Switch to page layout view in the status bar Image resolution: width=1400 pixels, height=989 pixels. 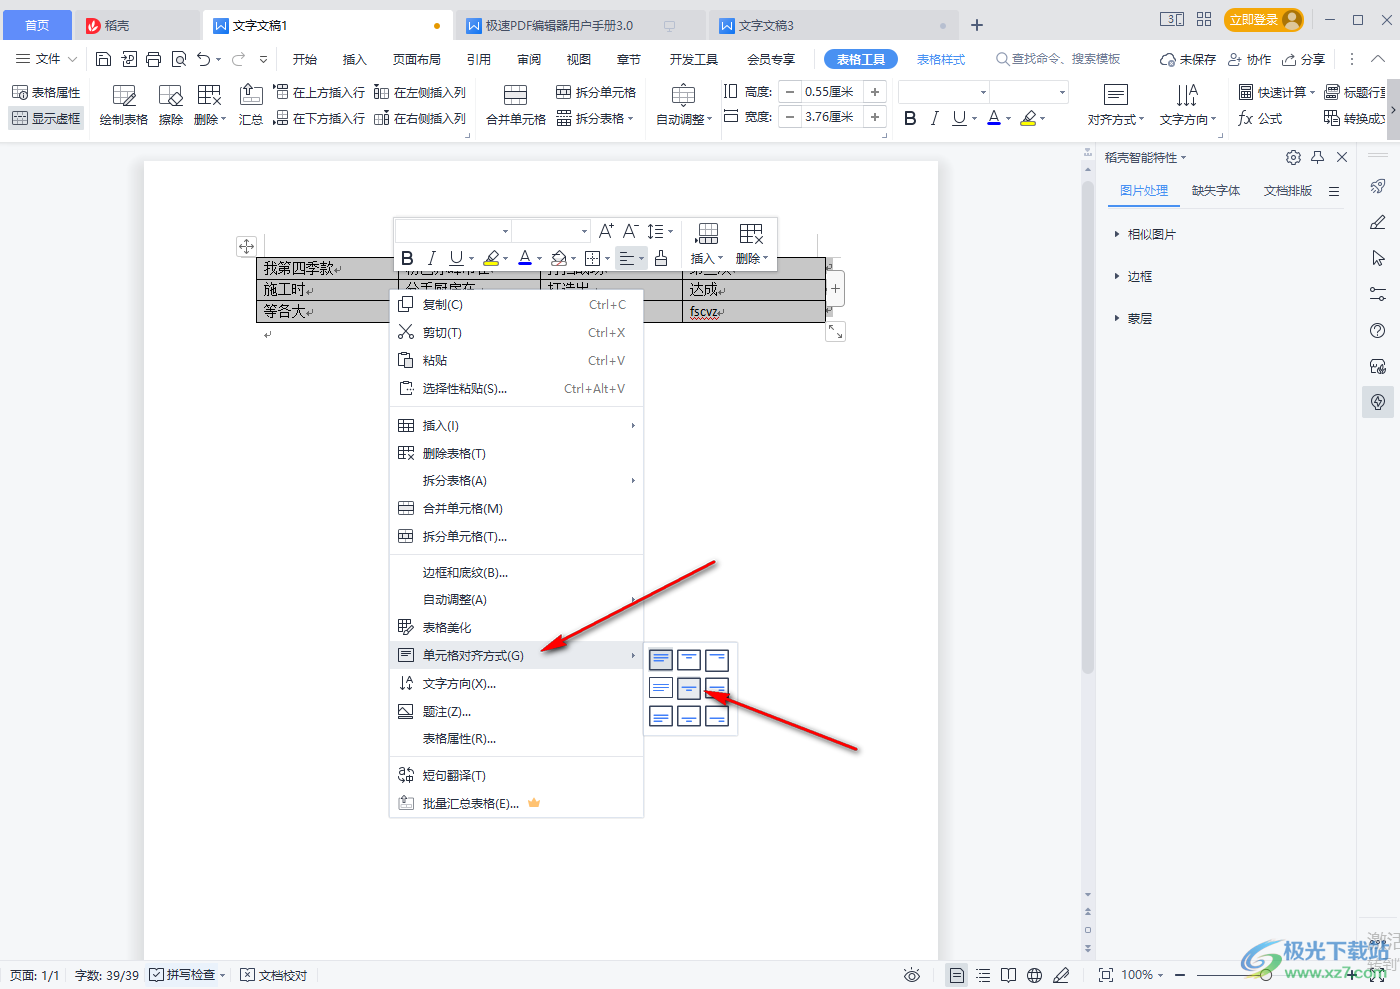pos(957,975)
